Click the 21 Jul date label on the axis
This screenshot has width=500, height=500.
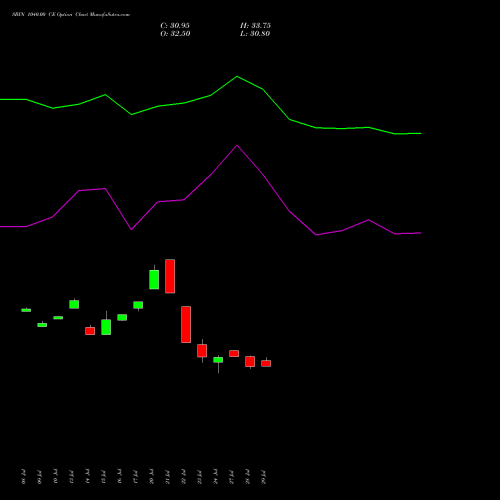coord(168,477)
